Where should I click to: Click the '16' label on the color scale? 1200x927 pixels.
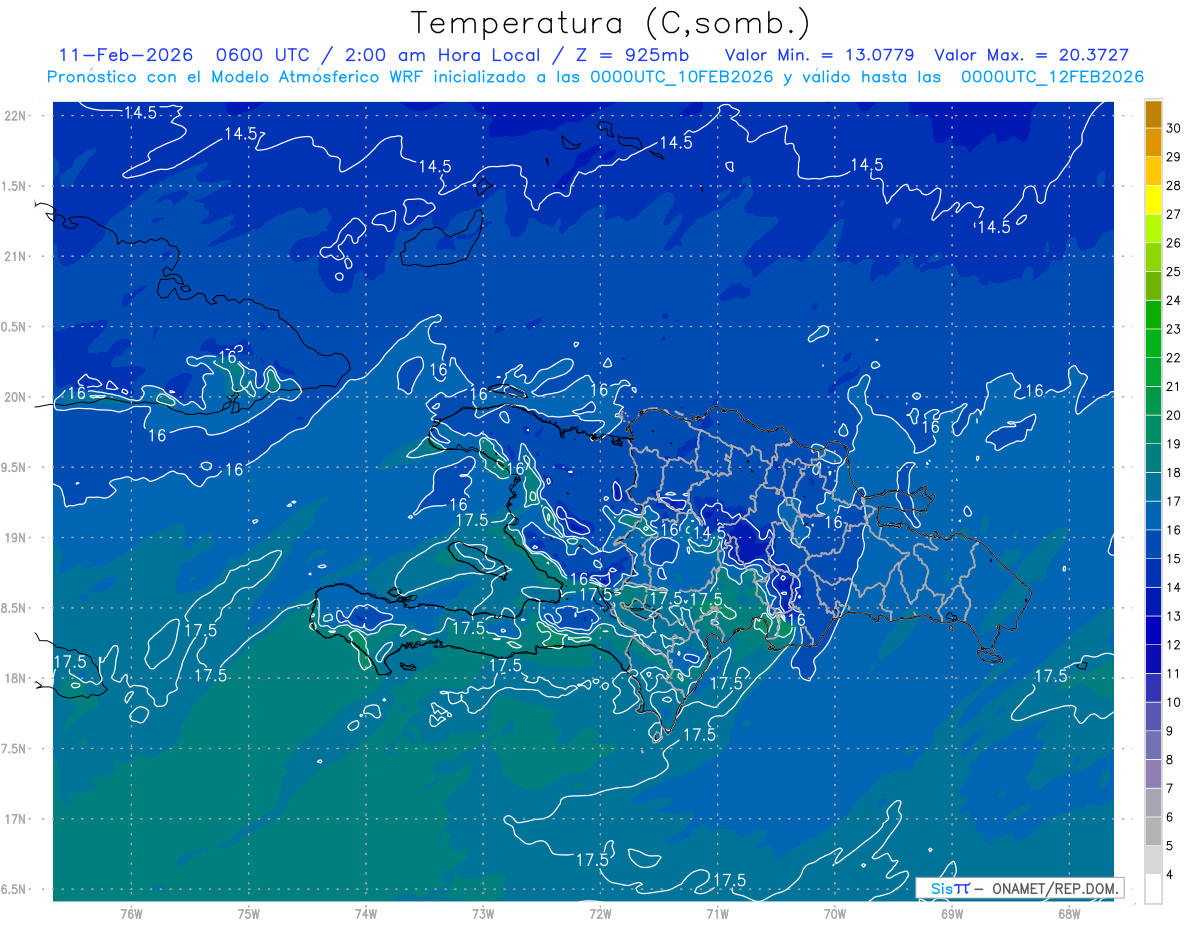(1174, 530)
